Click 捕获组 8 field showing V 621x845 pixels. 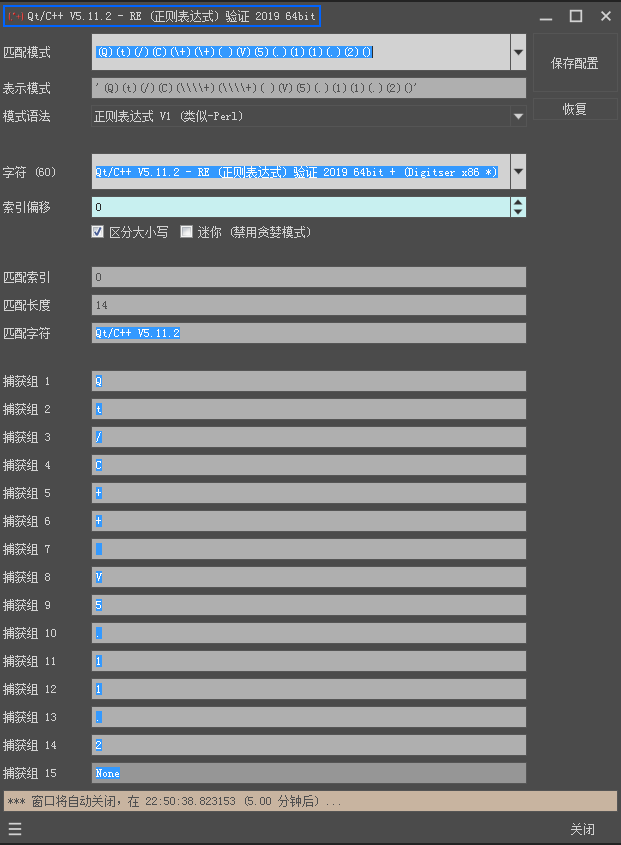coord(309,577)
